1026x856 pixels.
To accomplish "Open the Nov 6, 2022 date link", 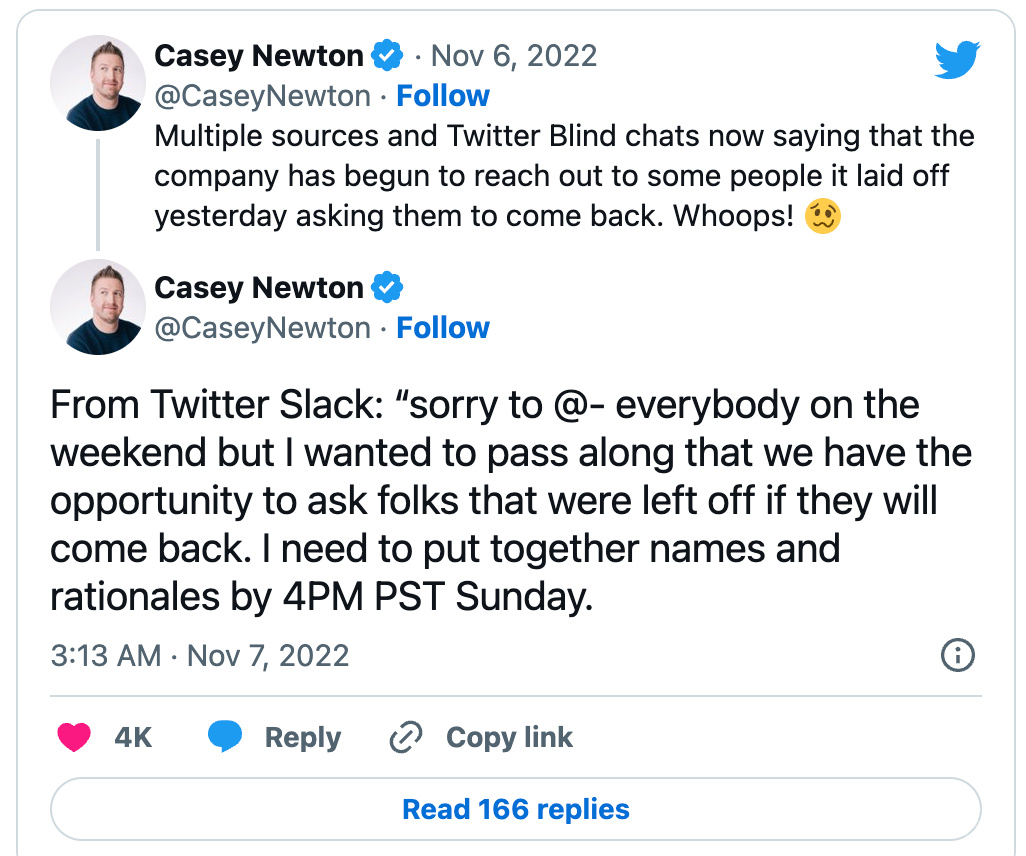I will (513, 56).
